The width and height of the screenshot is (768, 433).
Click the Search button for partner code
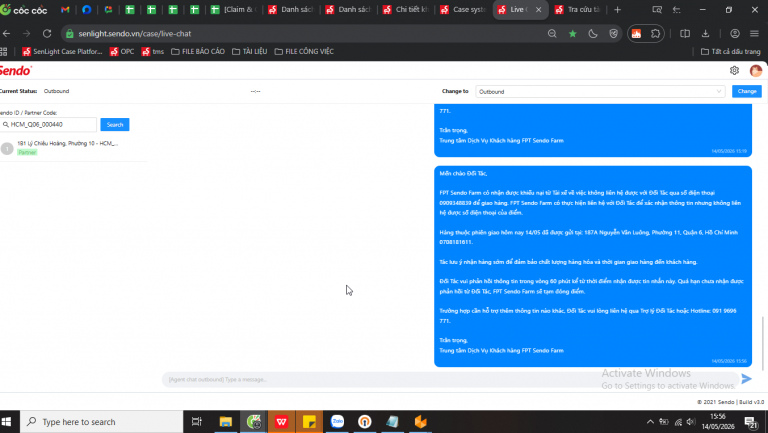pos(115,124)
